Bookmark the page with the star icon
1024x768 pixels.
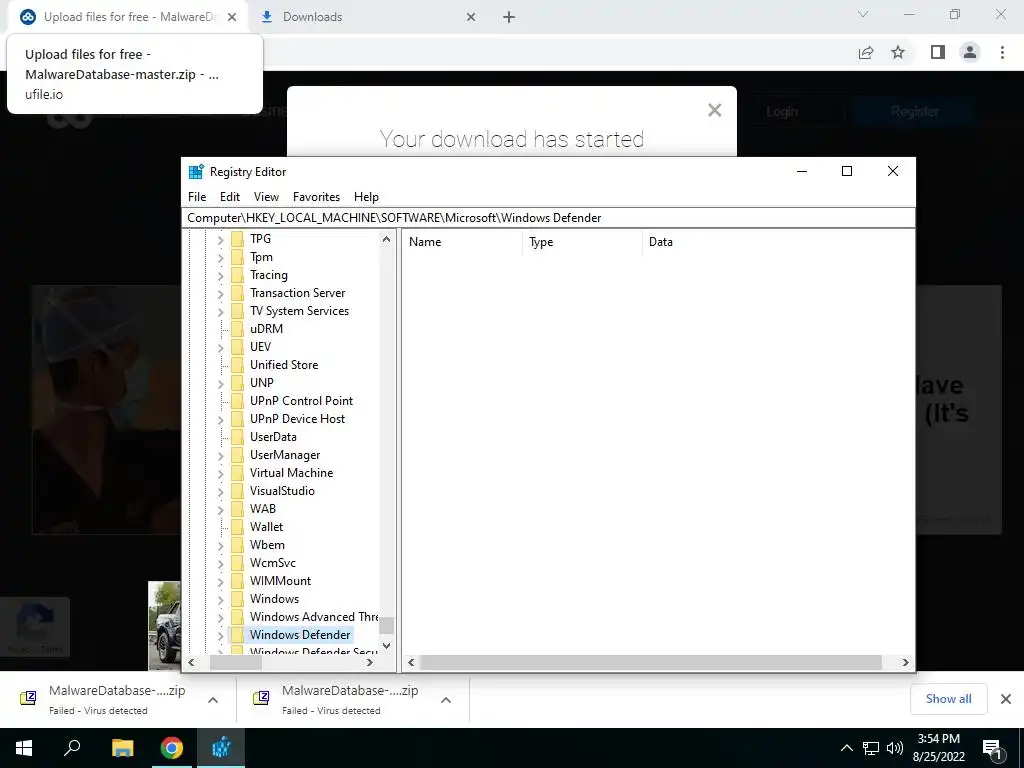click(898, 52)
